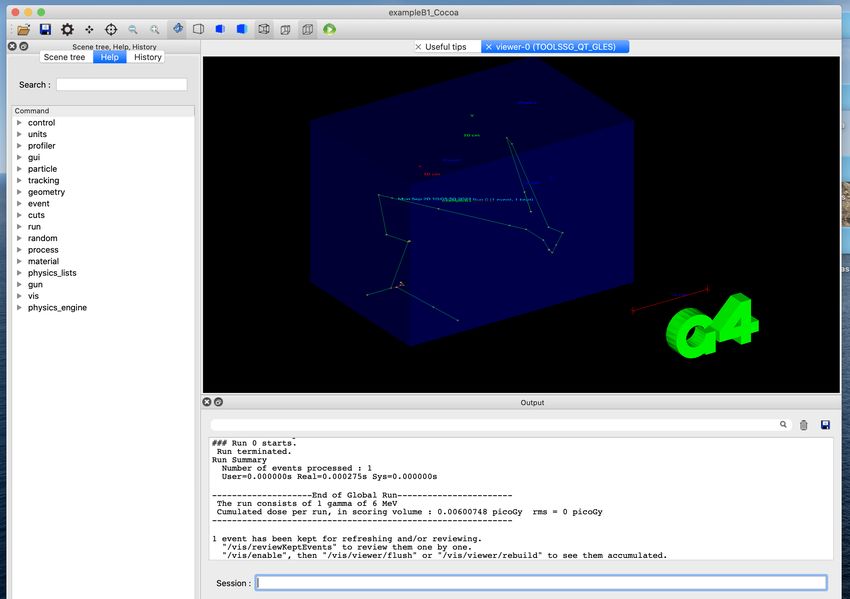The height and width of the screenshot is (599, 850).
Task: Click the green G4 logo in viewer
Action: tap(712, 325)
